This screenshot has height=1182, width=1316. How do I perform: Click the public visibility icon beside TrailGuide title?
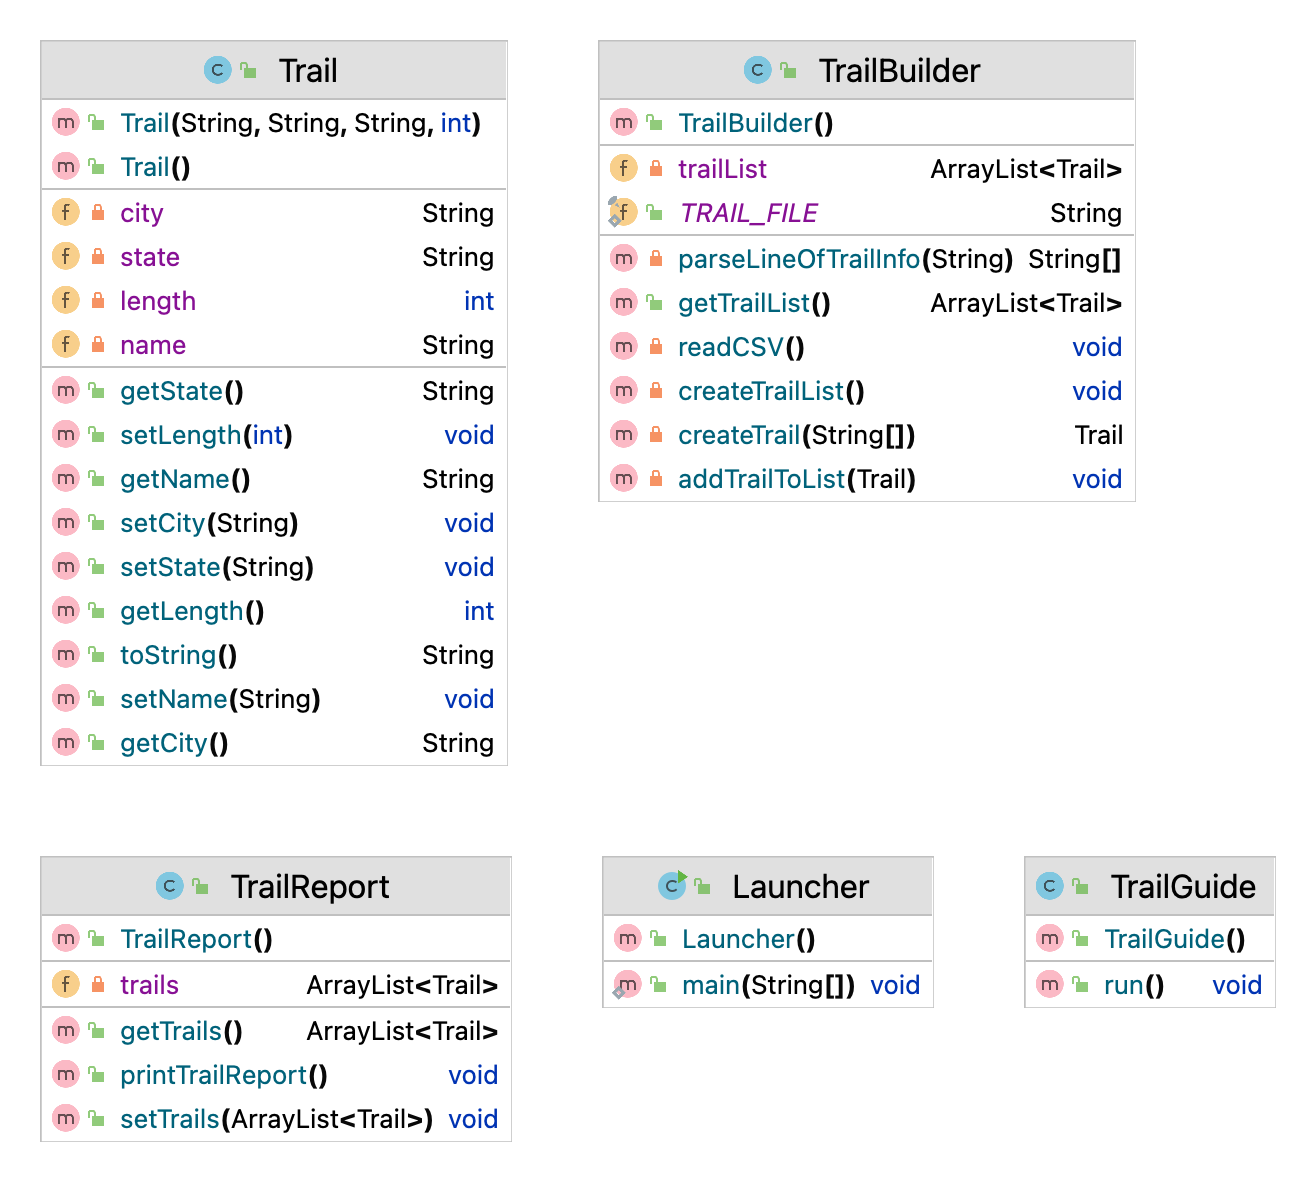1080,886
